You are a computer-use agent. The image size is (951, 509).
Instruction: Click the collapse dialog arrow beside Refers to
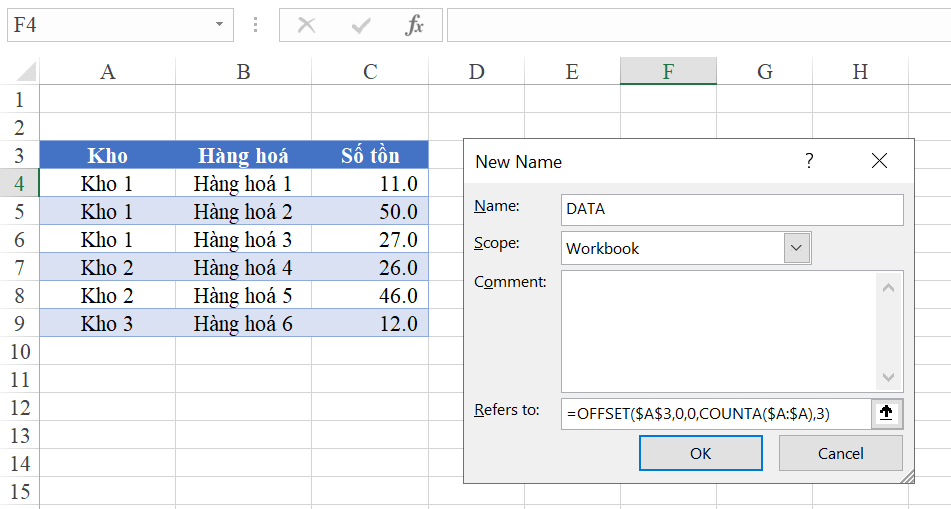(x=886, y=413)
